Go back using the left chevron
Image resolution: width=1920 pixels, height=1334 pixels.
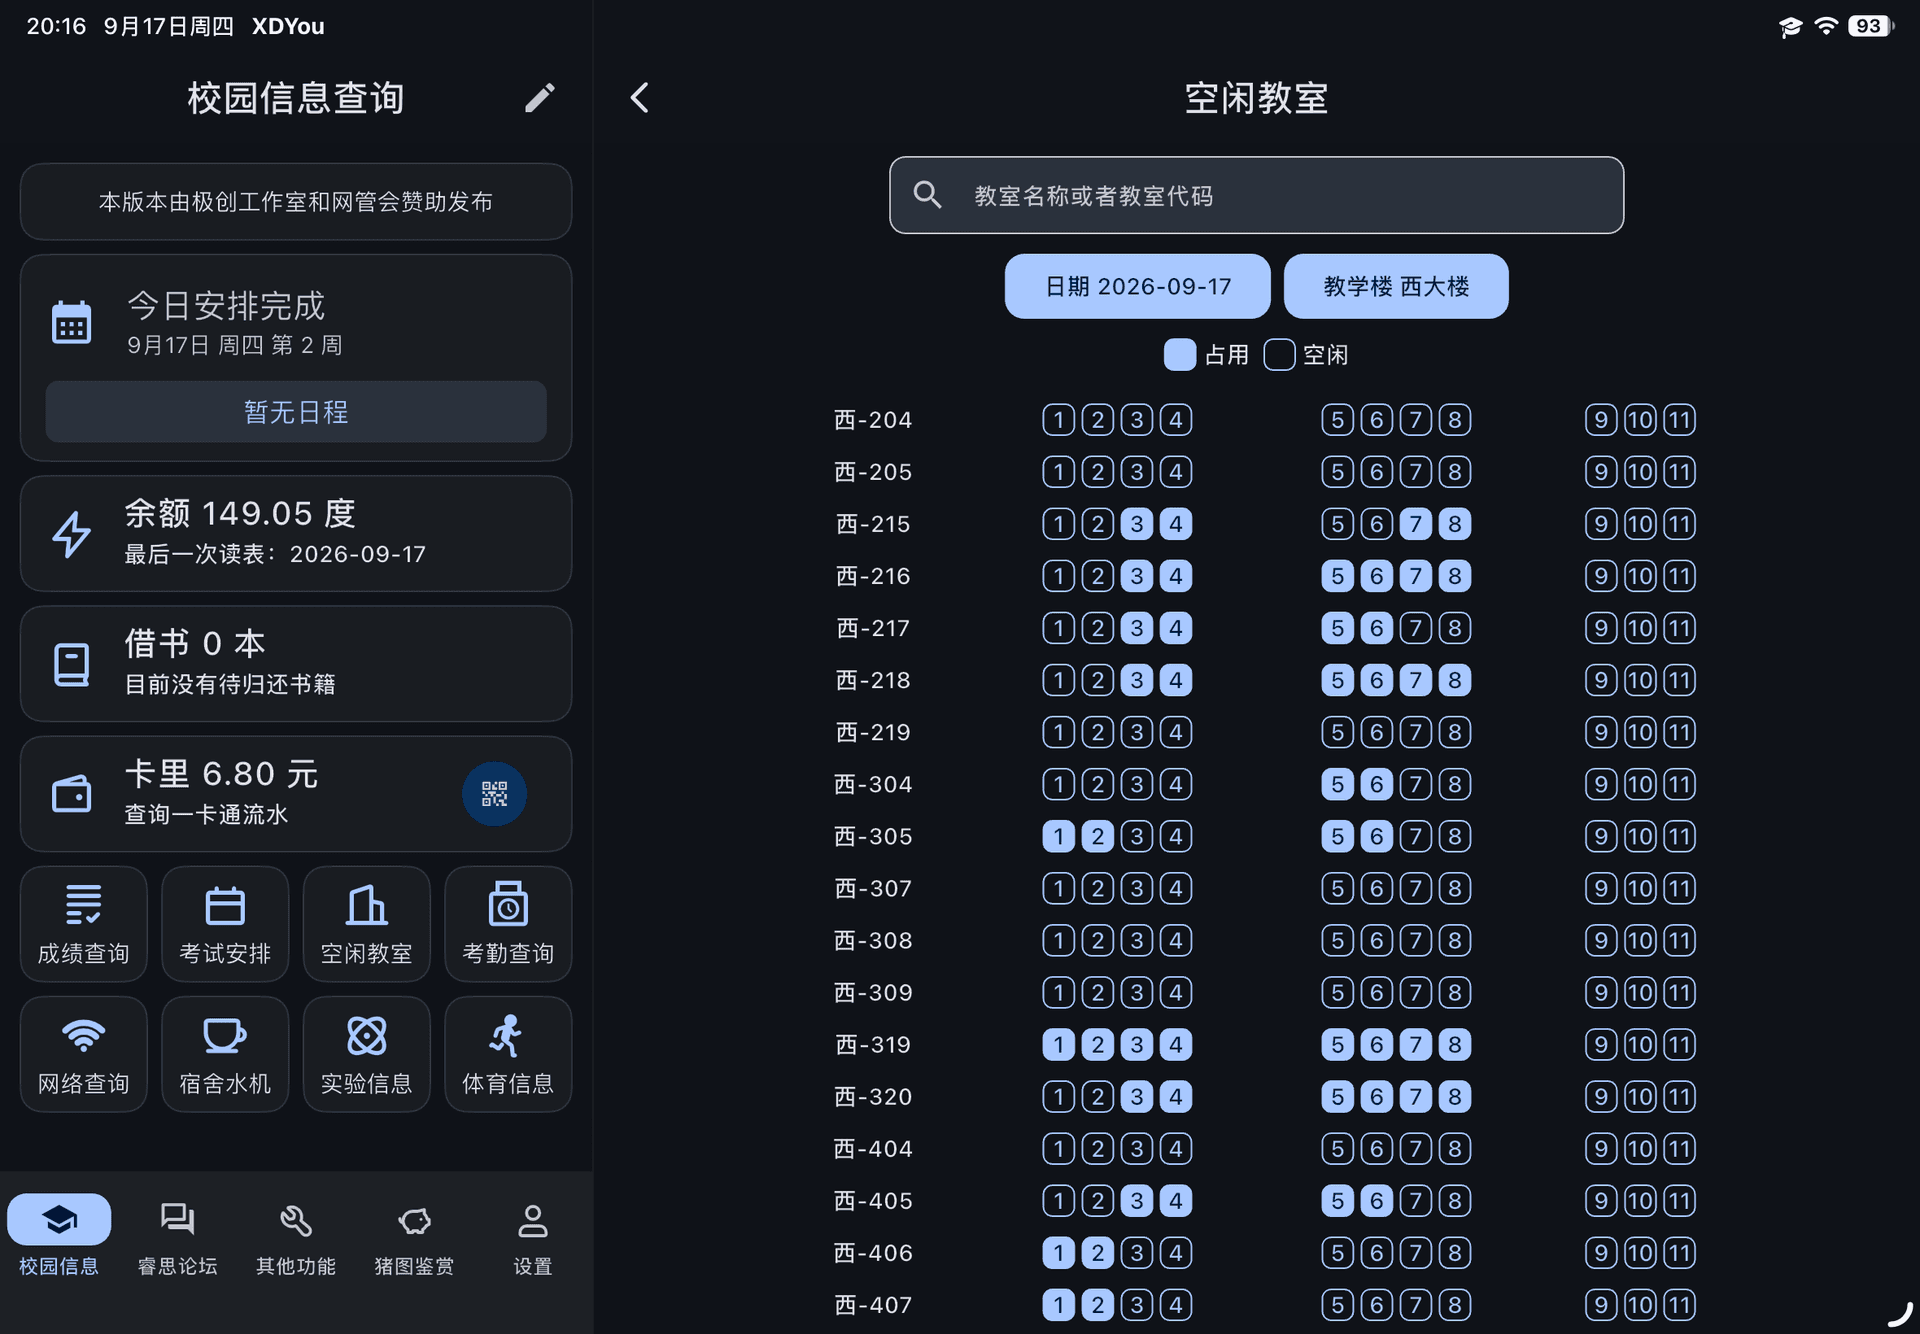pos(640,98)
